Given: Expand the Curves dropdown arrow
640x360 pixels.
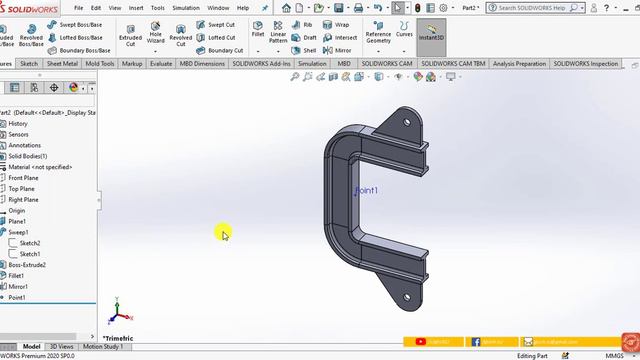Looking at the screenshot, I should pyautogui.click(x=404, y=51).
